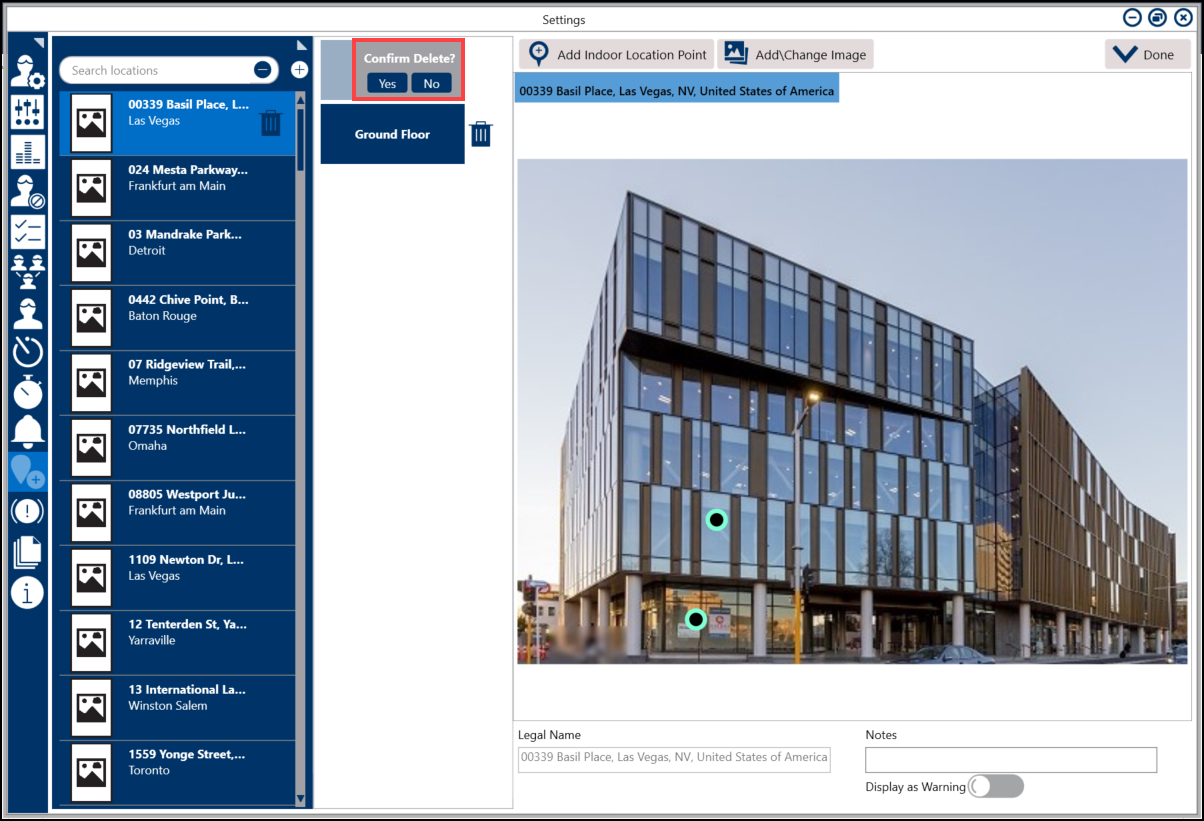This screenshot has width=1204, height=821.
Task: Select the Ground Floor tab
Action: tap(392, 134)
